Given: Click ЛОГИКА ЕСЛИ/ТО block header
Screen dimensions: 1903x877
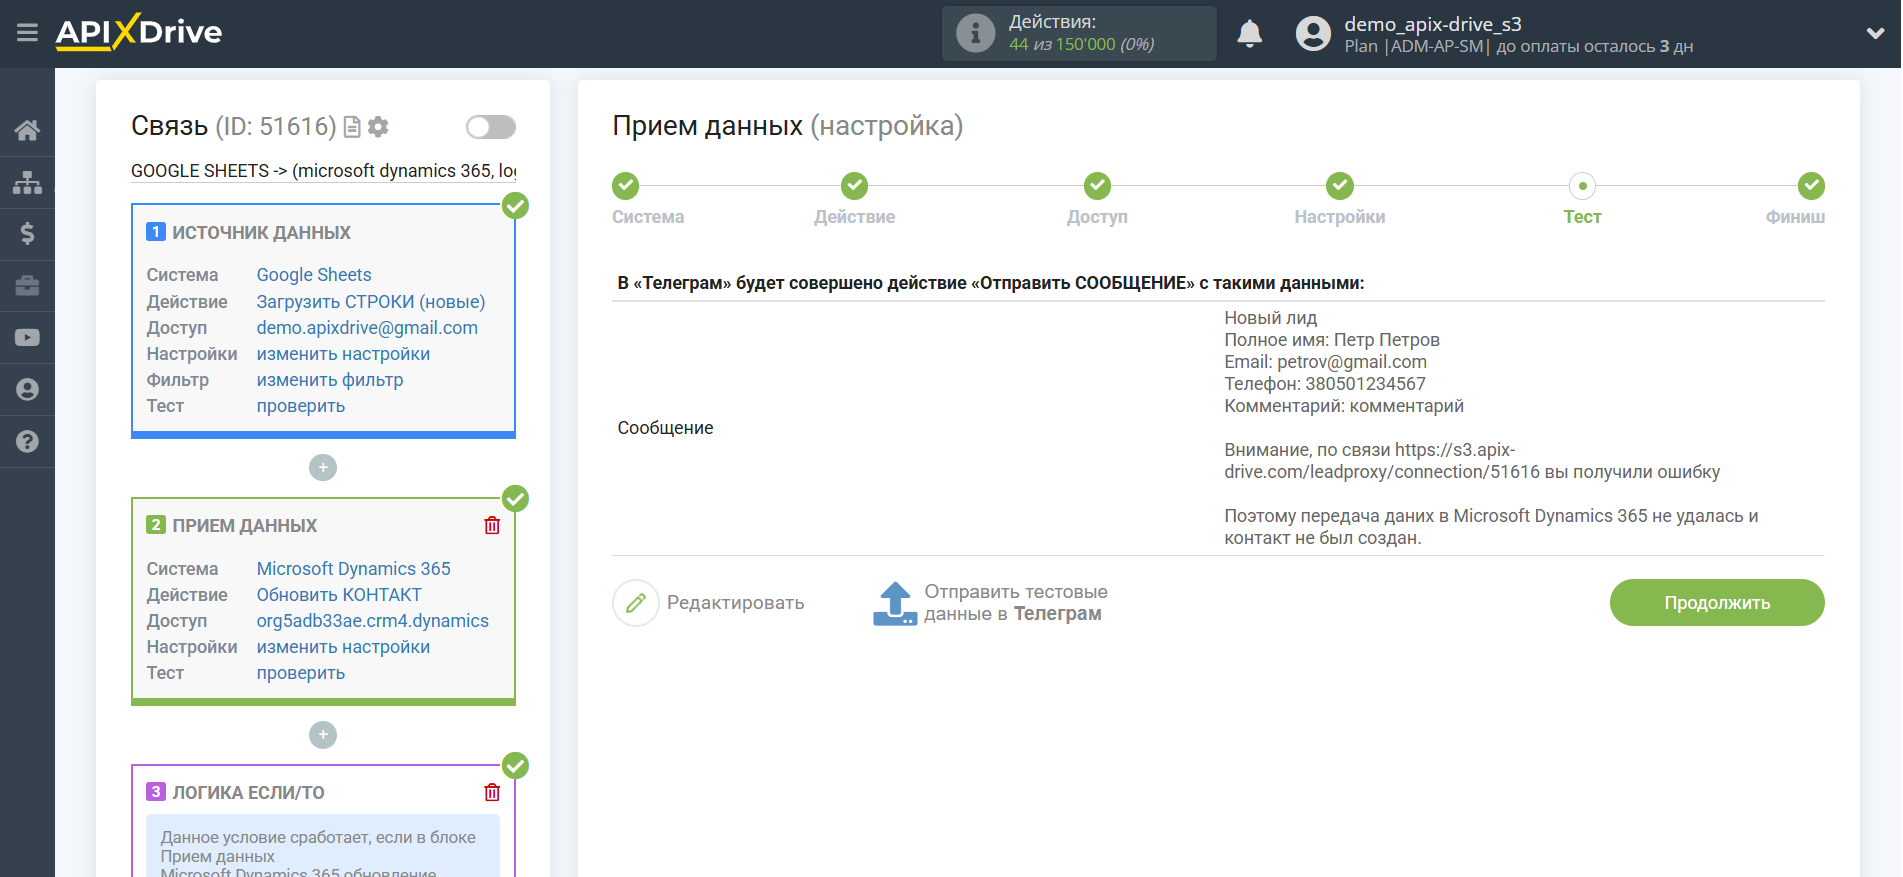Looking at the screenshot, I should pos(248,793).
